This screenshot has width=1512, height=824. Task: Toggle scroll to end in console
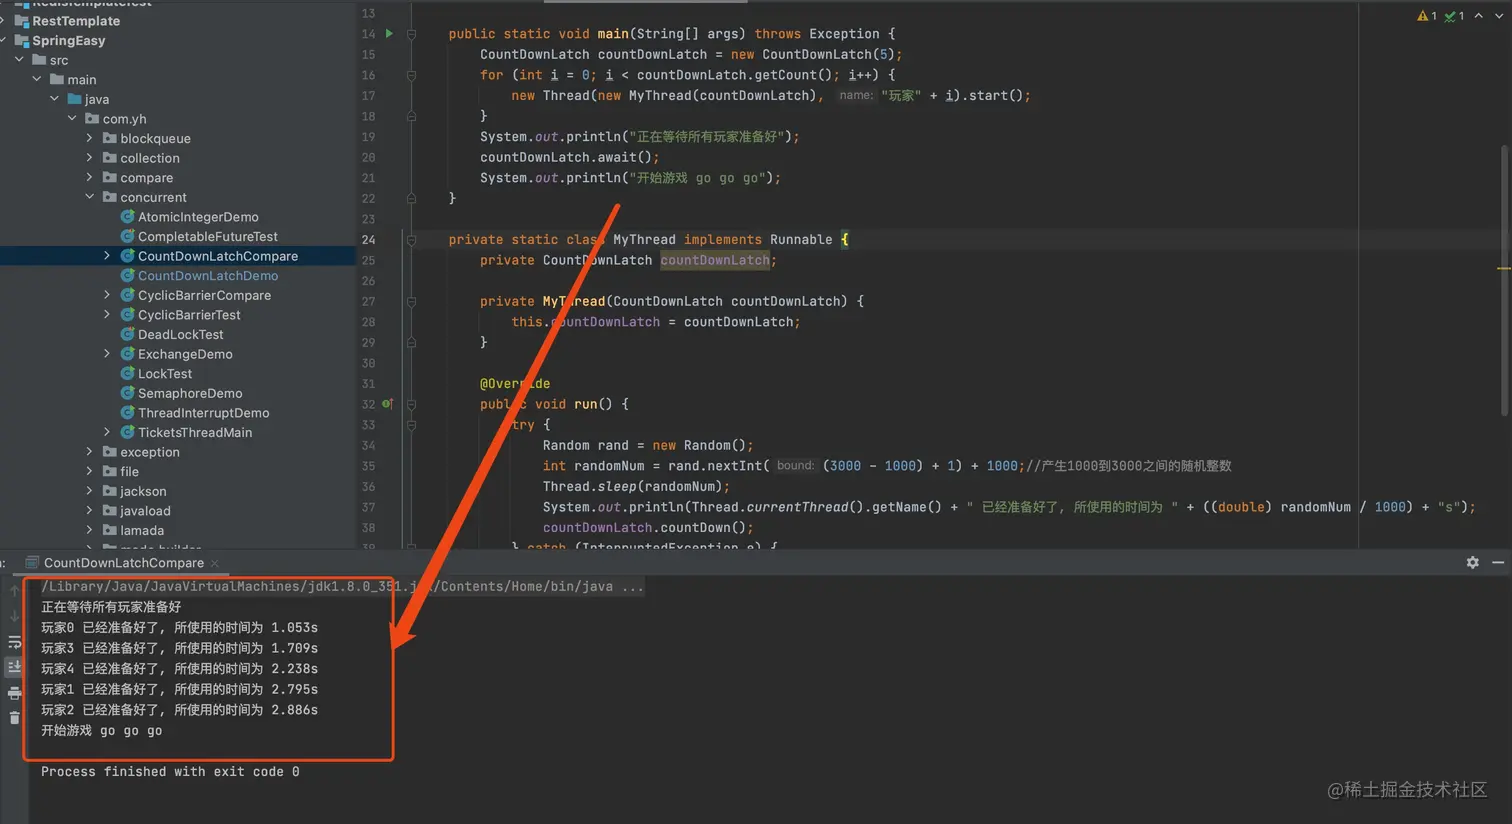(x=14, y=667)
